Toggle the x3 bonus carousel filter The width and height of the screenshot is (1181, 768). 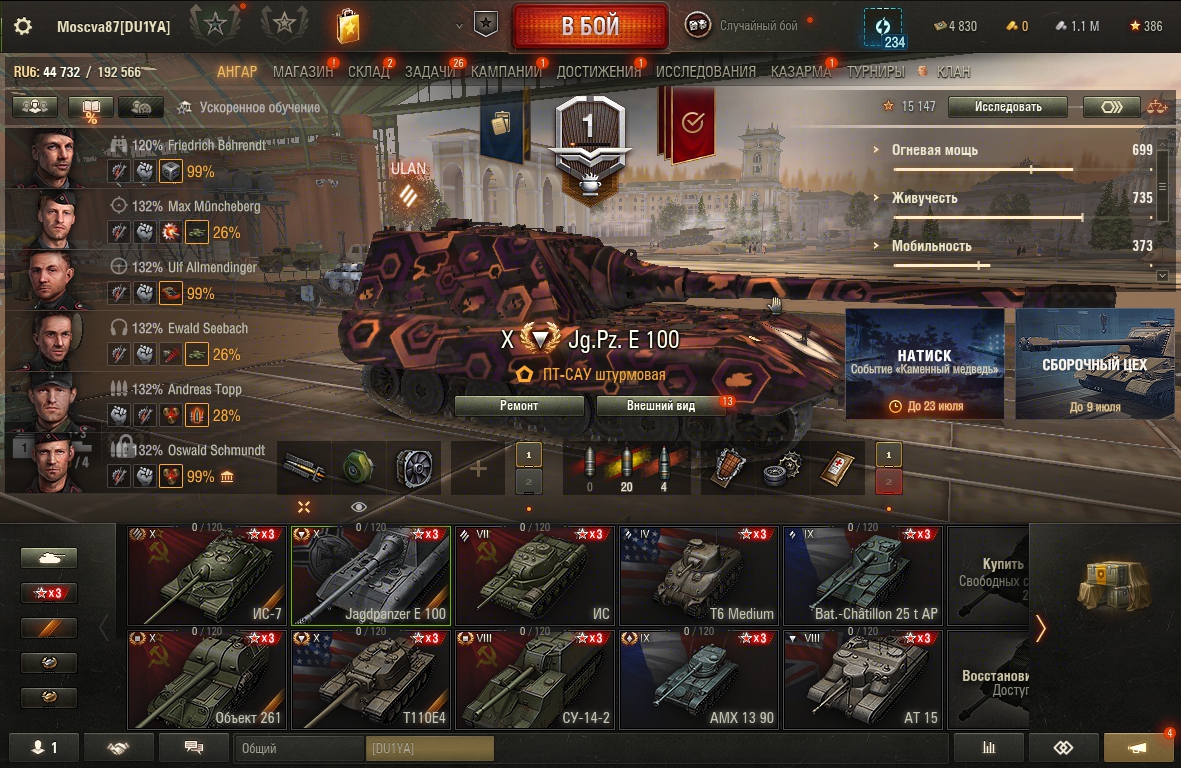[x=49, y=593]
